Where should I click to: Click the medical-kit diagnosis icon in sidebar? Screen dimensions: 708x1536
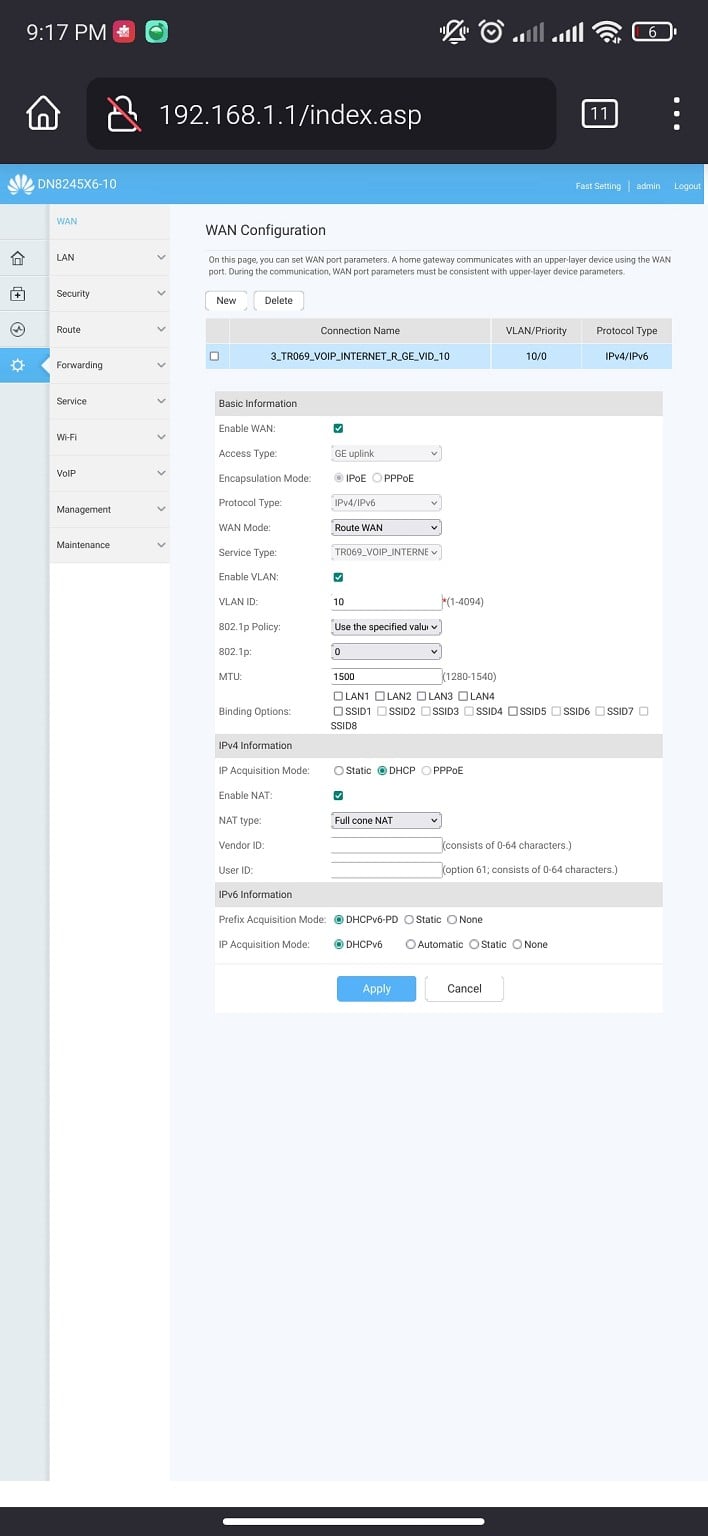point(17,294)
